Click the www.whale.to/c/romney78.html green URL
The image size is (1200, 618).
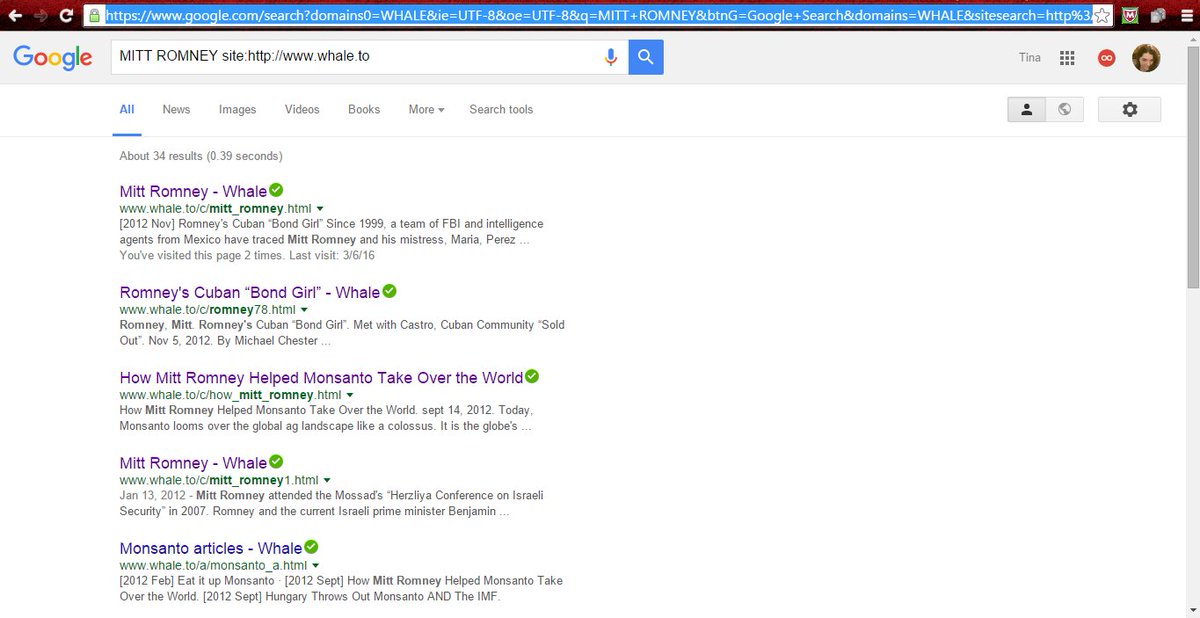coord(208,310)
